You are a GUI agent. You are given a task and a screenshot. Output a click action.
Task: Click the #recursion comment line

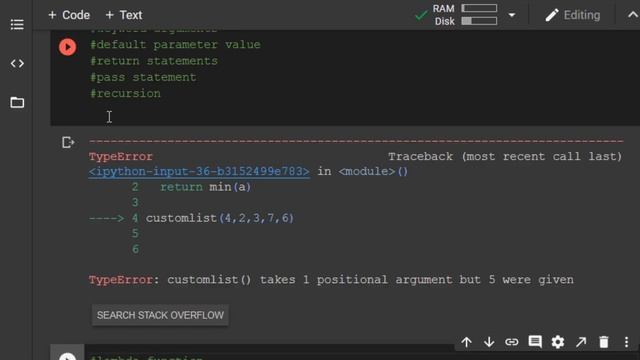[x=125, y=93]
